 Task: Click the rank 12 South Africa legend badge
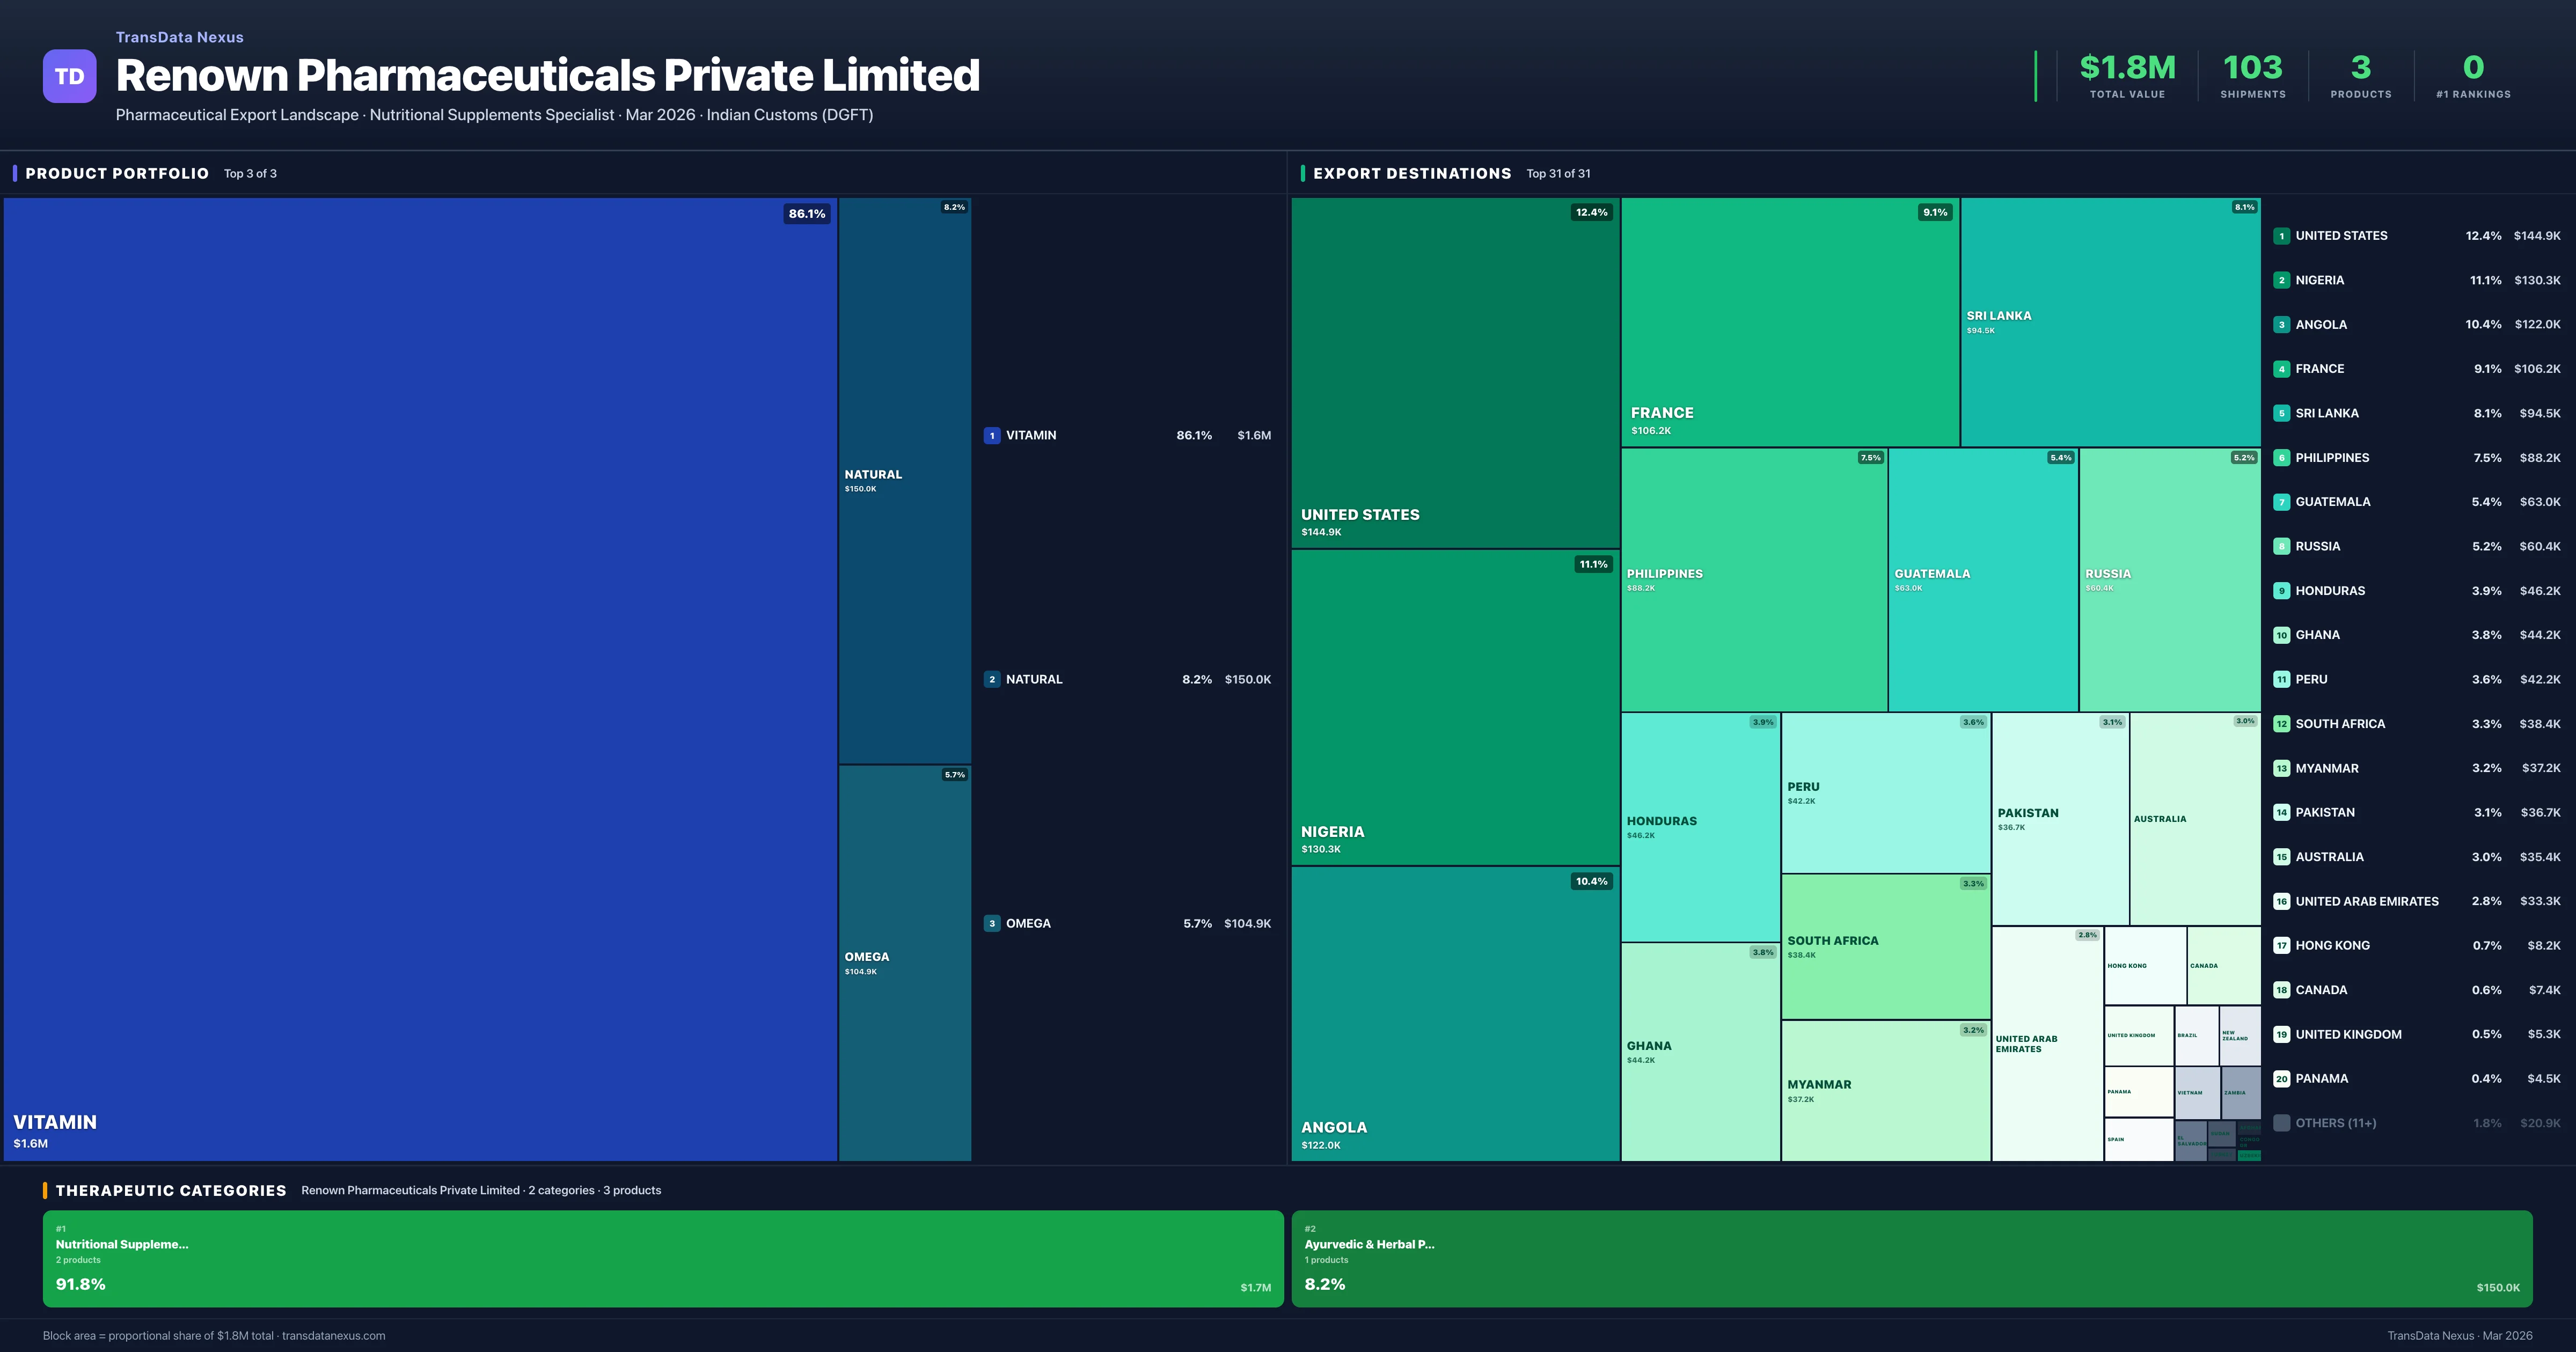click(2281, 724)
